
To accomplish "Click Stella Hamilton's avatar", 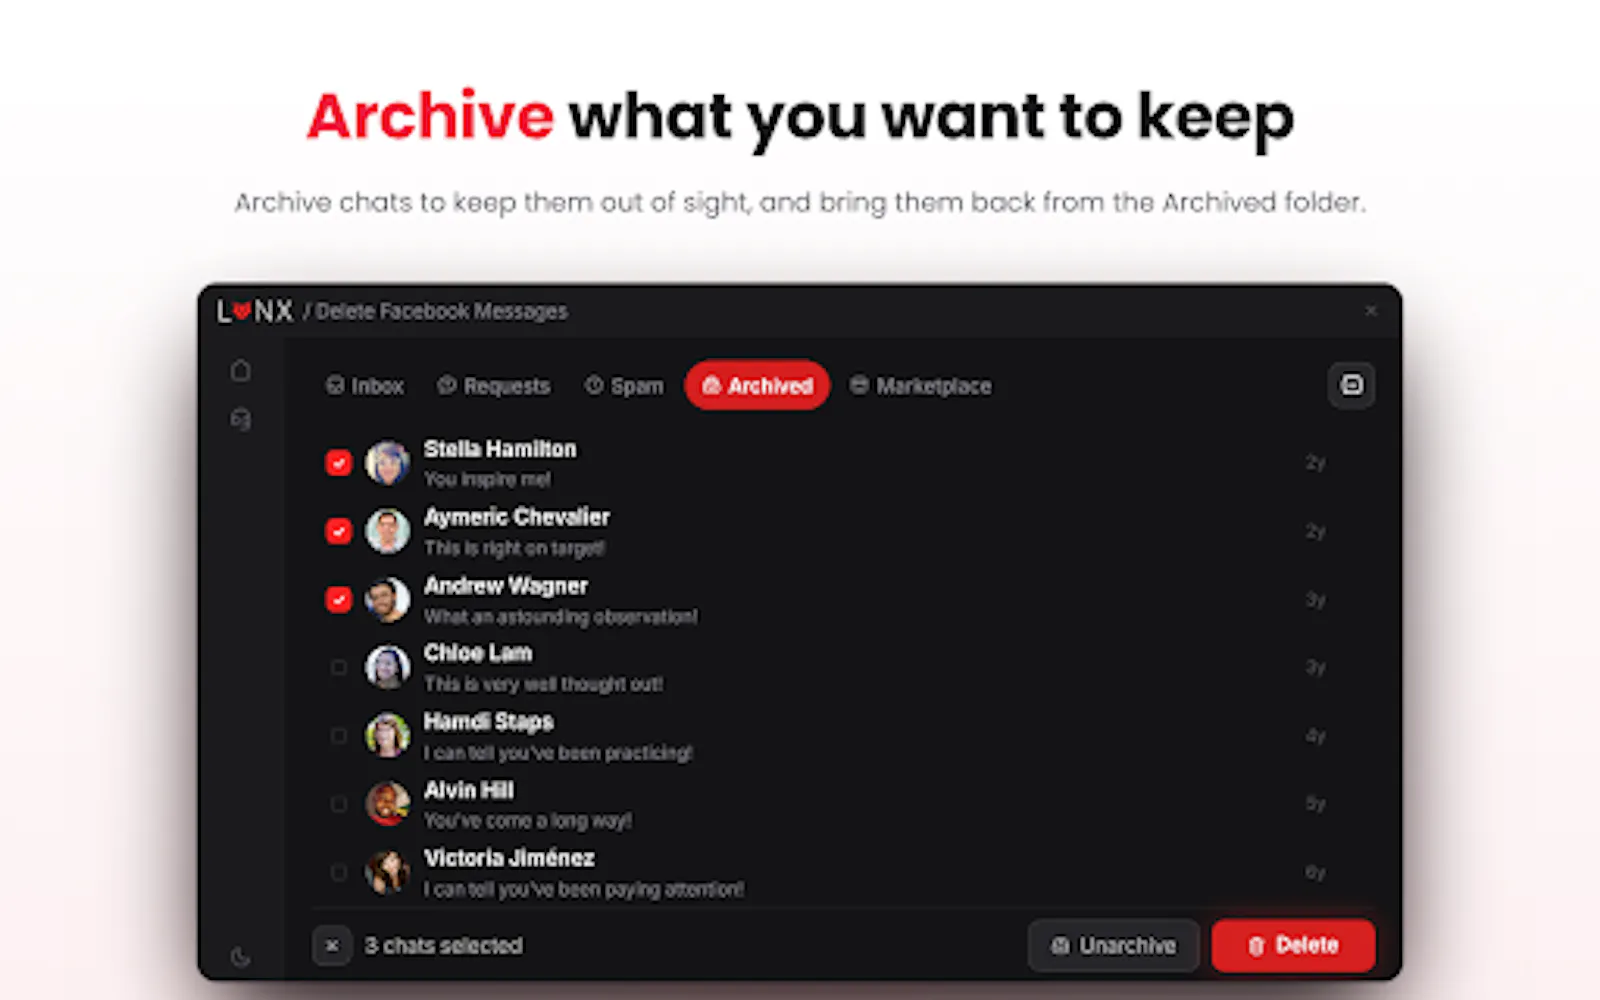I will pyautogui.click(x=387, y=463).
